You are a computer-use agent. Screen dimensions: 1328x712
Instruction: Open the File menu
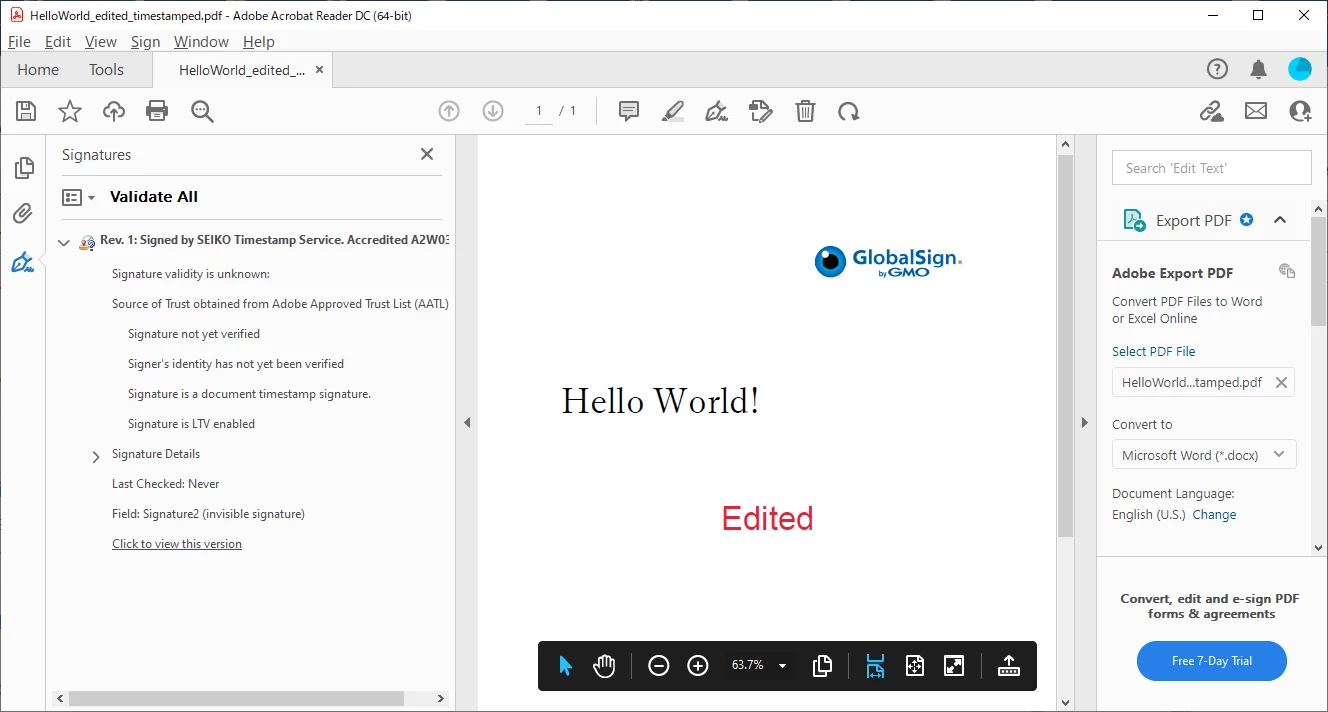tap(19, 41)
